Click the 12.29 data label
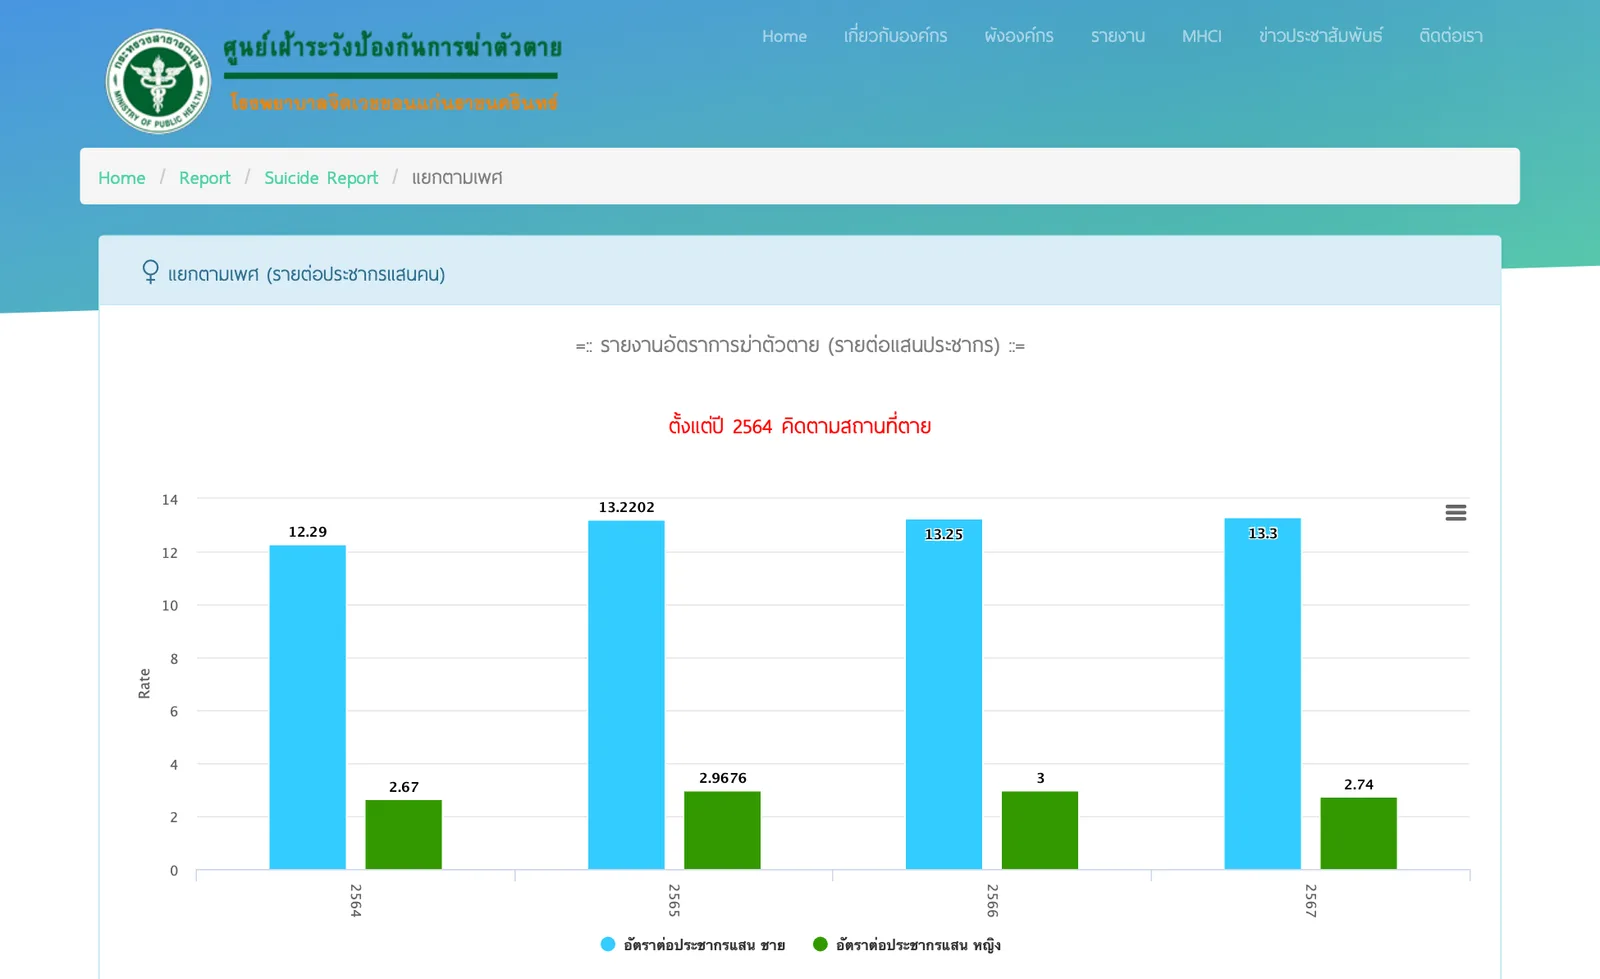This screenshot has height=979, width=1600. 307,532
